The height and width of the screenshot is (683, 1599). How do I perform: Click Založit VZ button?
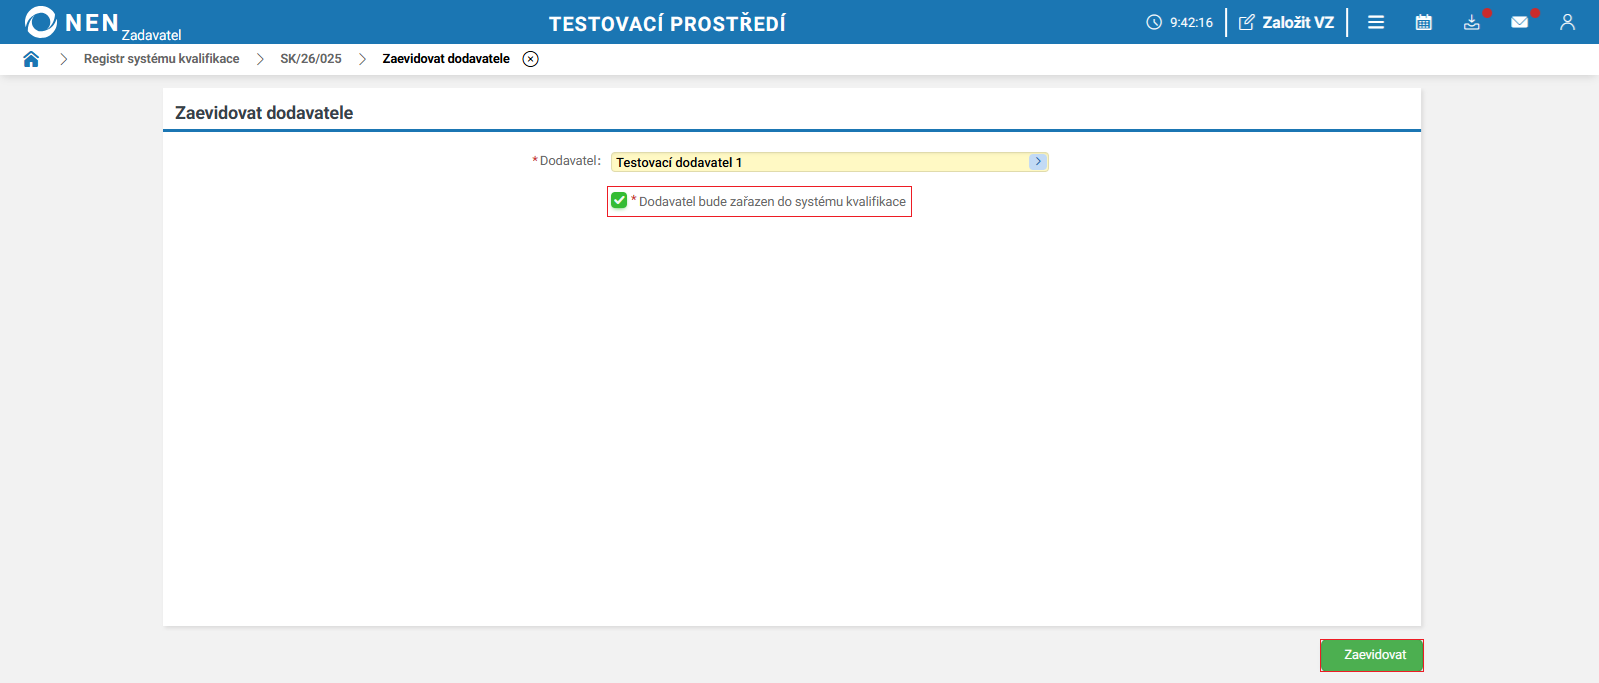pyautogui.click(x=1286, y=22)
